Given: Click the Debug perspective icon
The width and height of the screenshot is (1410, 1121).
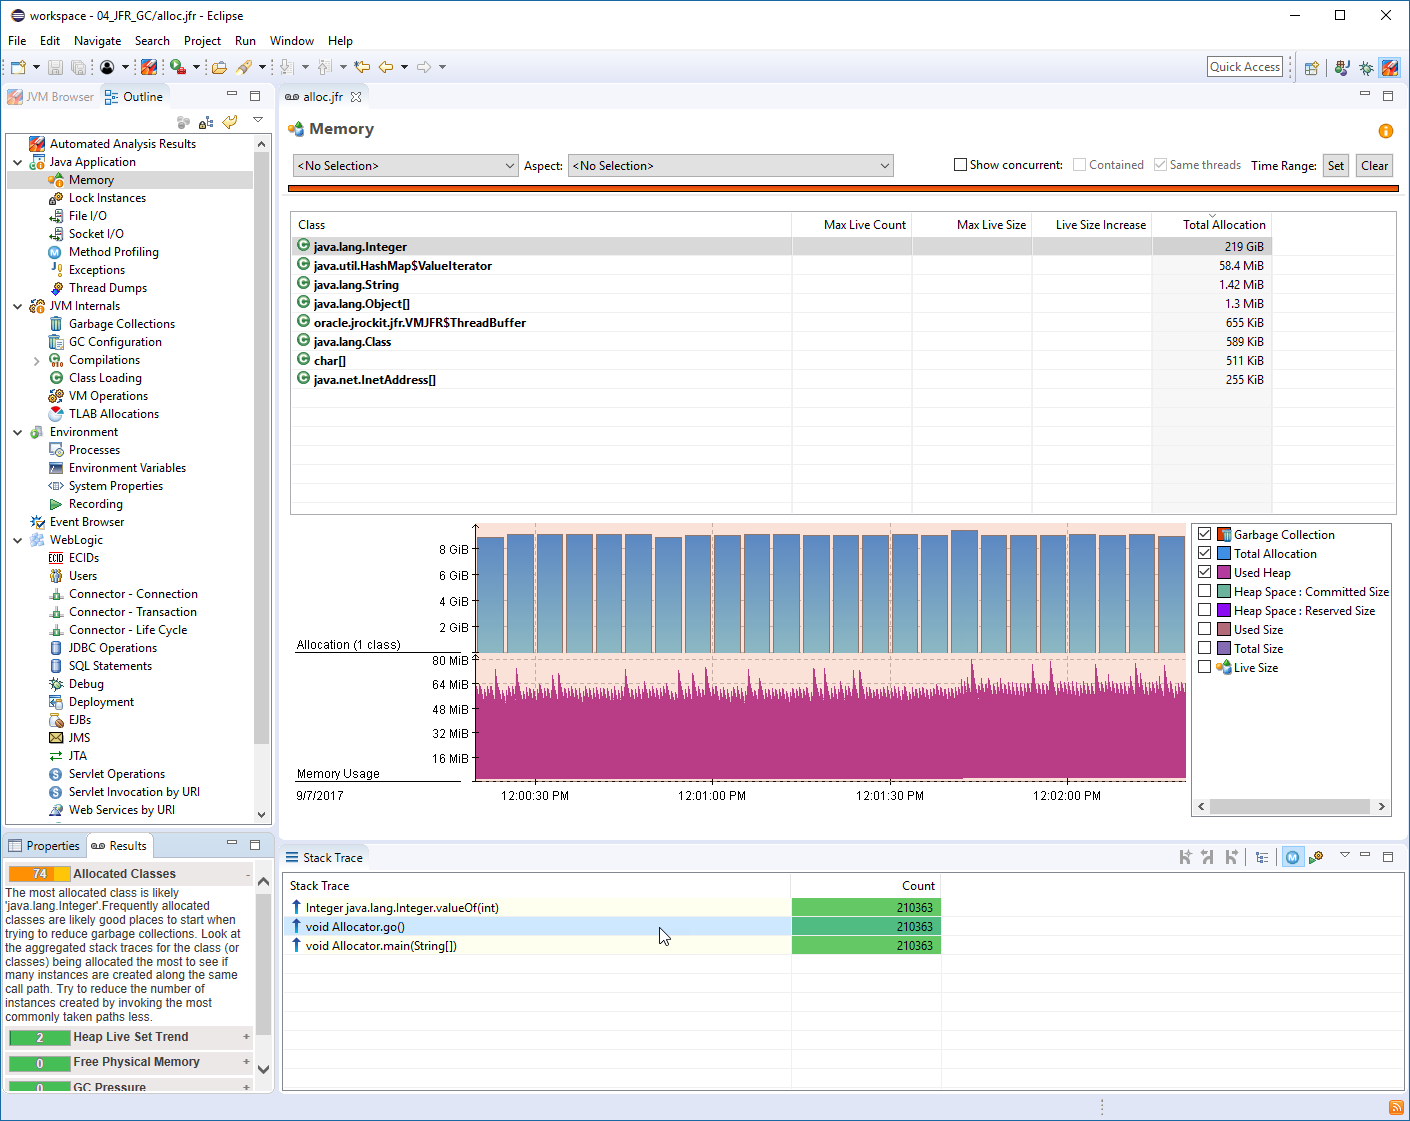Looking at the screenshot, I should click(1366, 67).
